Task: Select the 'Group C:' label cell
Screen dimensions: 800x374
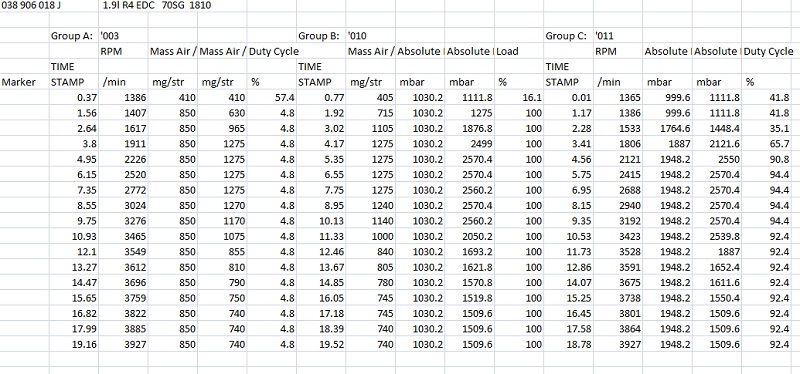Action: coord(568,36)
